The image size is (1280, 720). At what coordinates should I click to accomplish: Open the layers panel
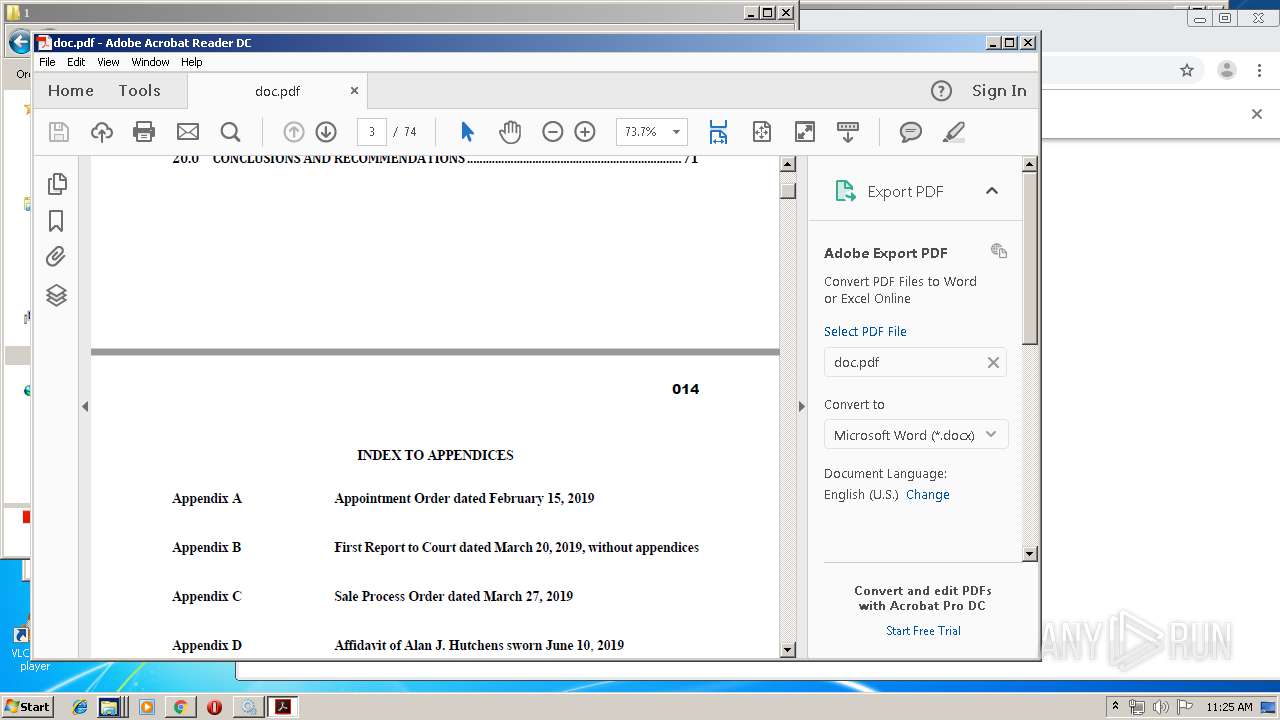tap(57, 295)
